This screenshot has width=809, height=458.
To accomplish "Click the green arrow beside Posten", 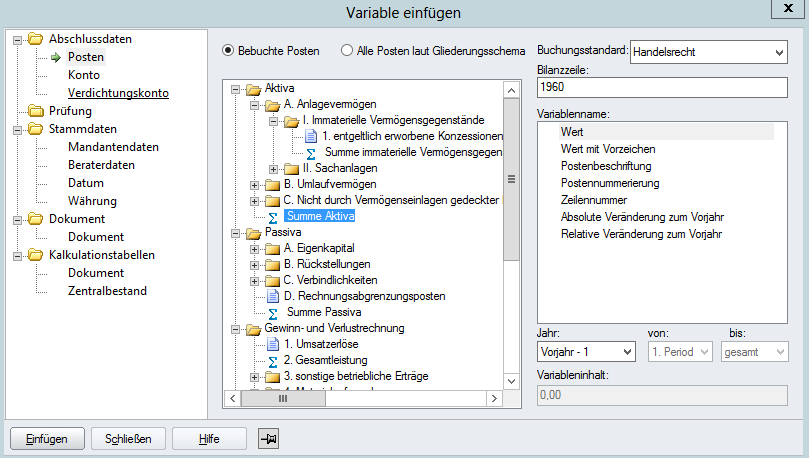I will coord(56,57).
